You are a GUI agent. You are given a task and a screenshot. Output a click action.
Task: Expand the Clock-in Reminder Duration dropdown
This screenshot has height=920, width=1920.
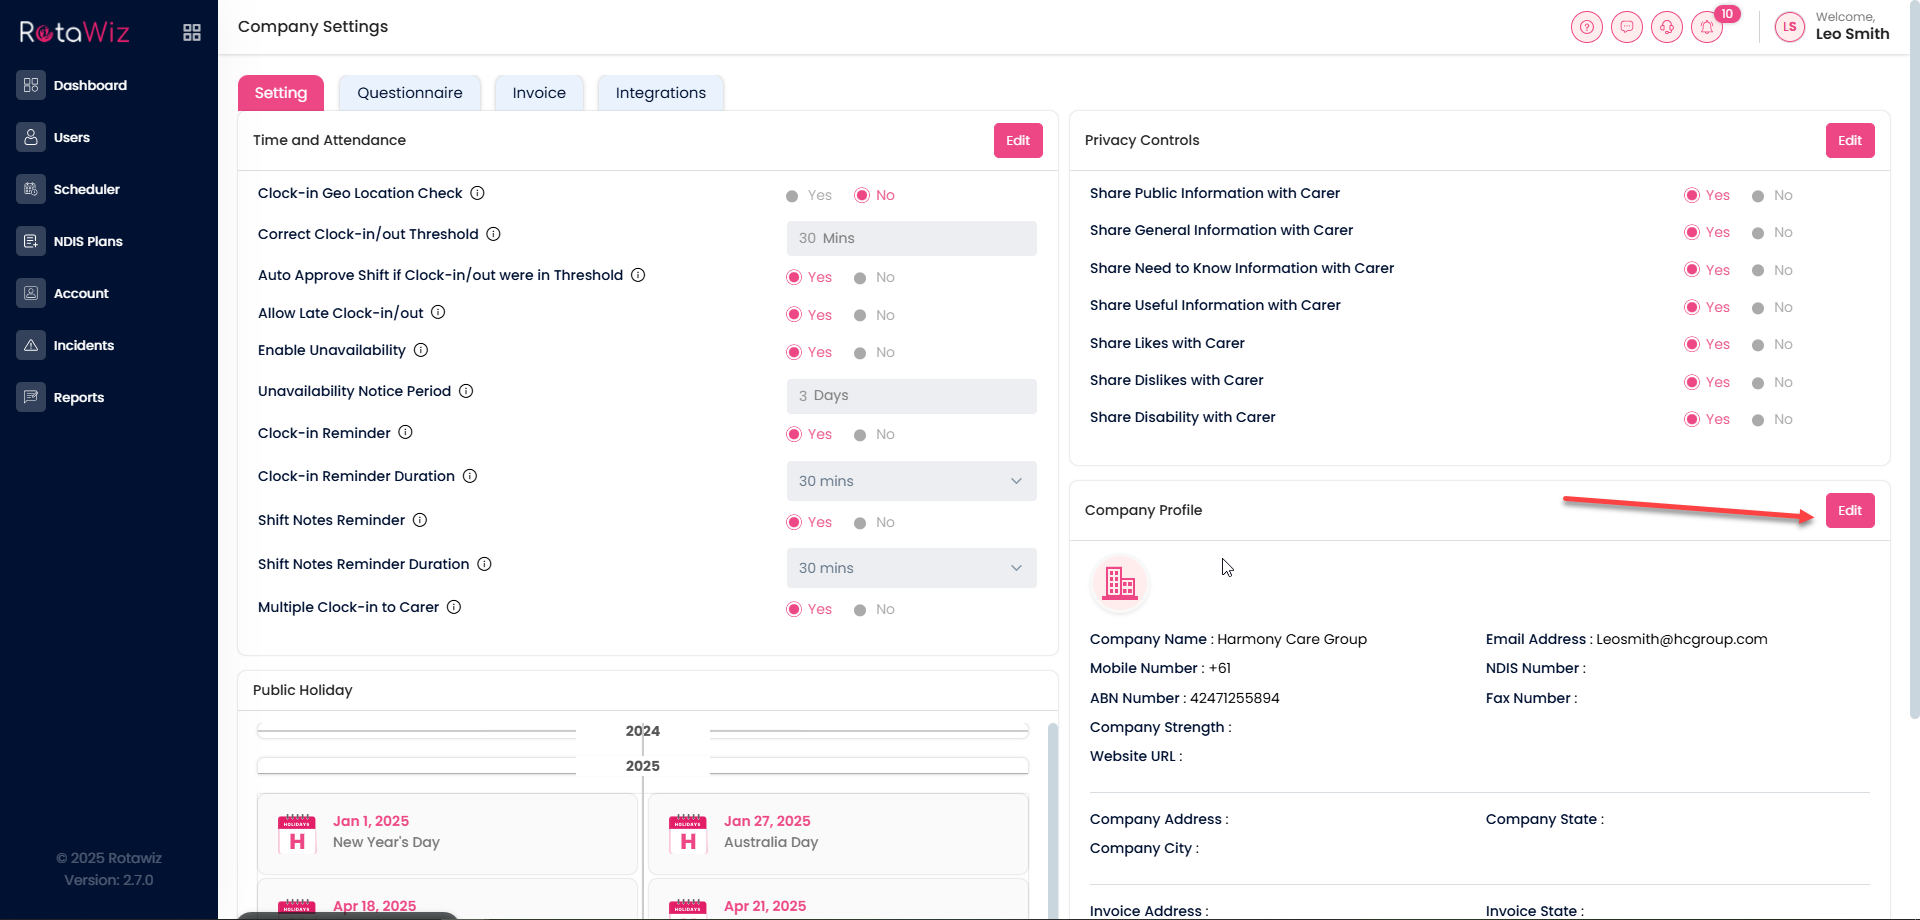[911, 481]
